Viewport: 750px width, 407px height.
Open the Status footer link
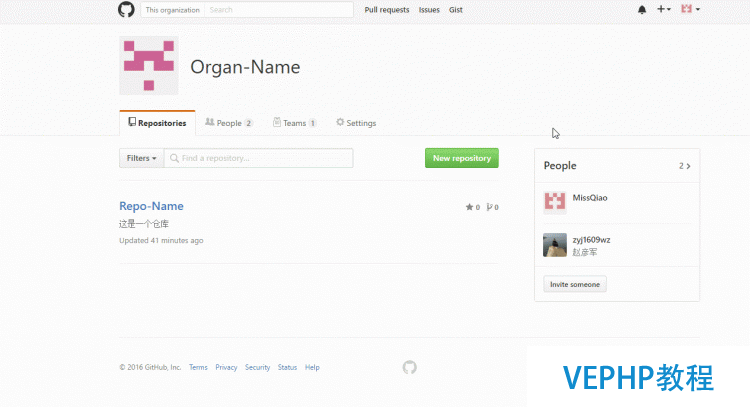(287, 367)
